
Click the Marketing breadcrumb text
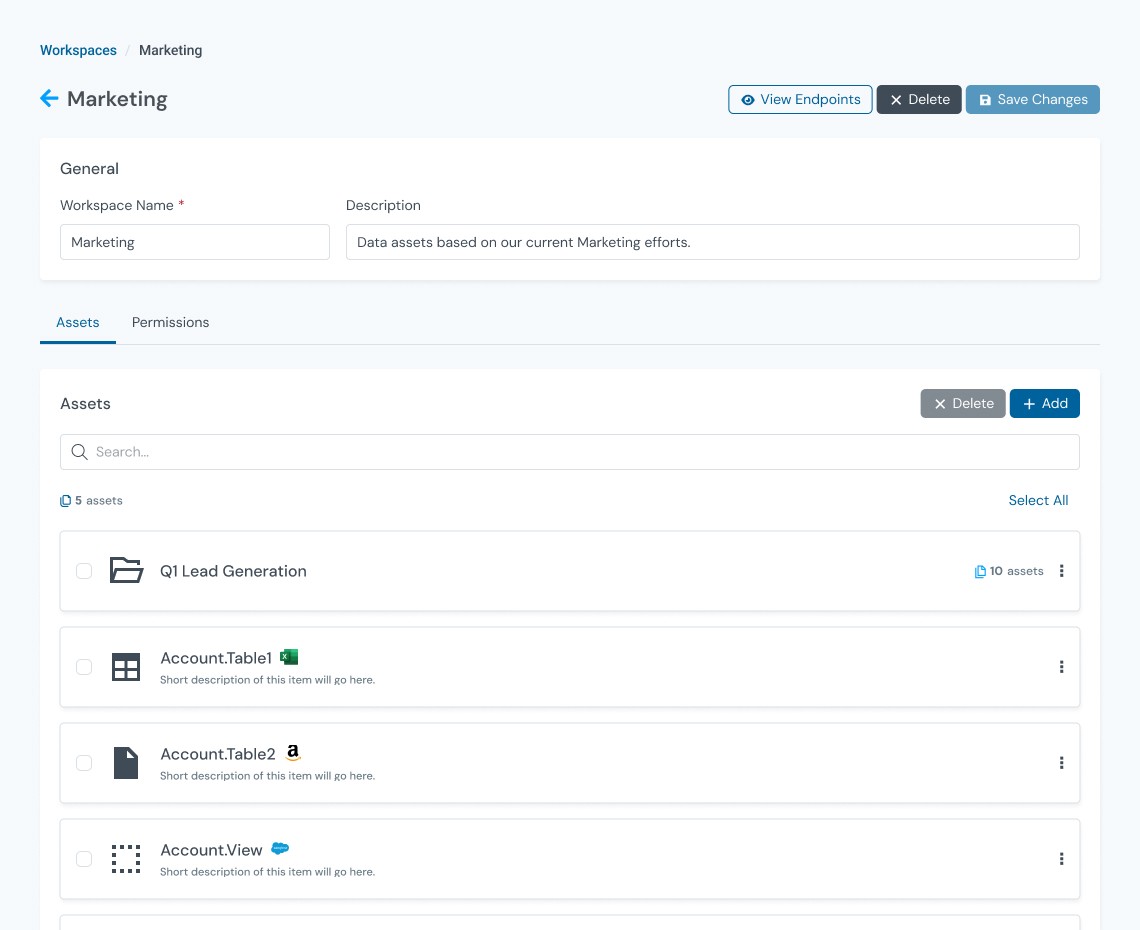(x=171, y=50)
